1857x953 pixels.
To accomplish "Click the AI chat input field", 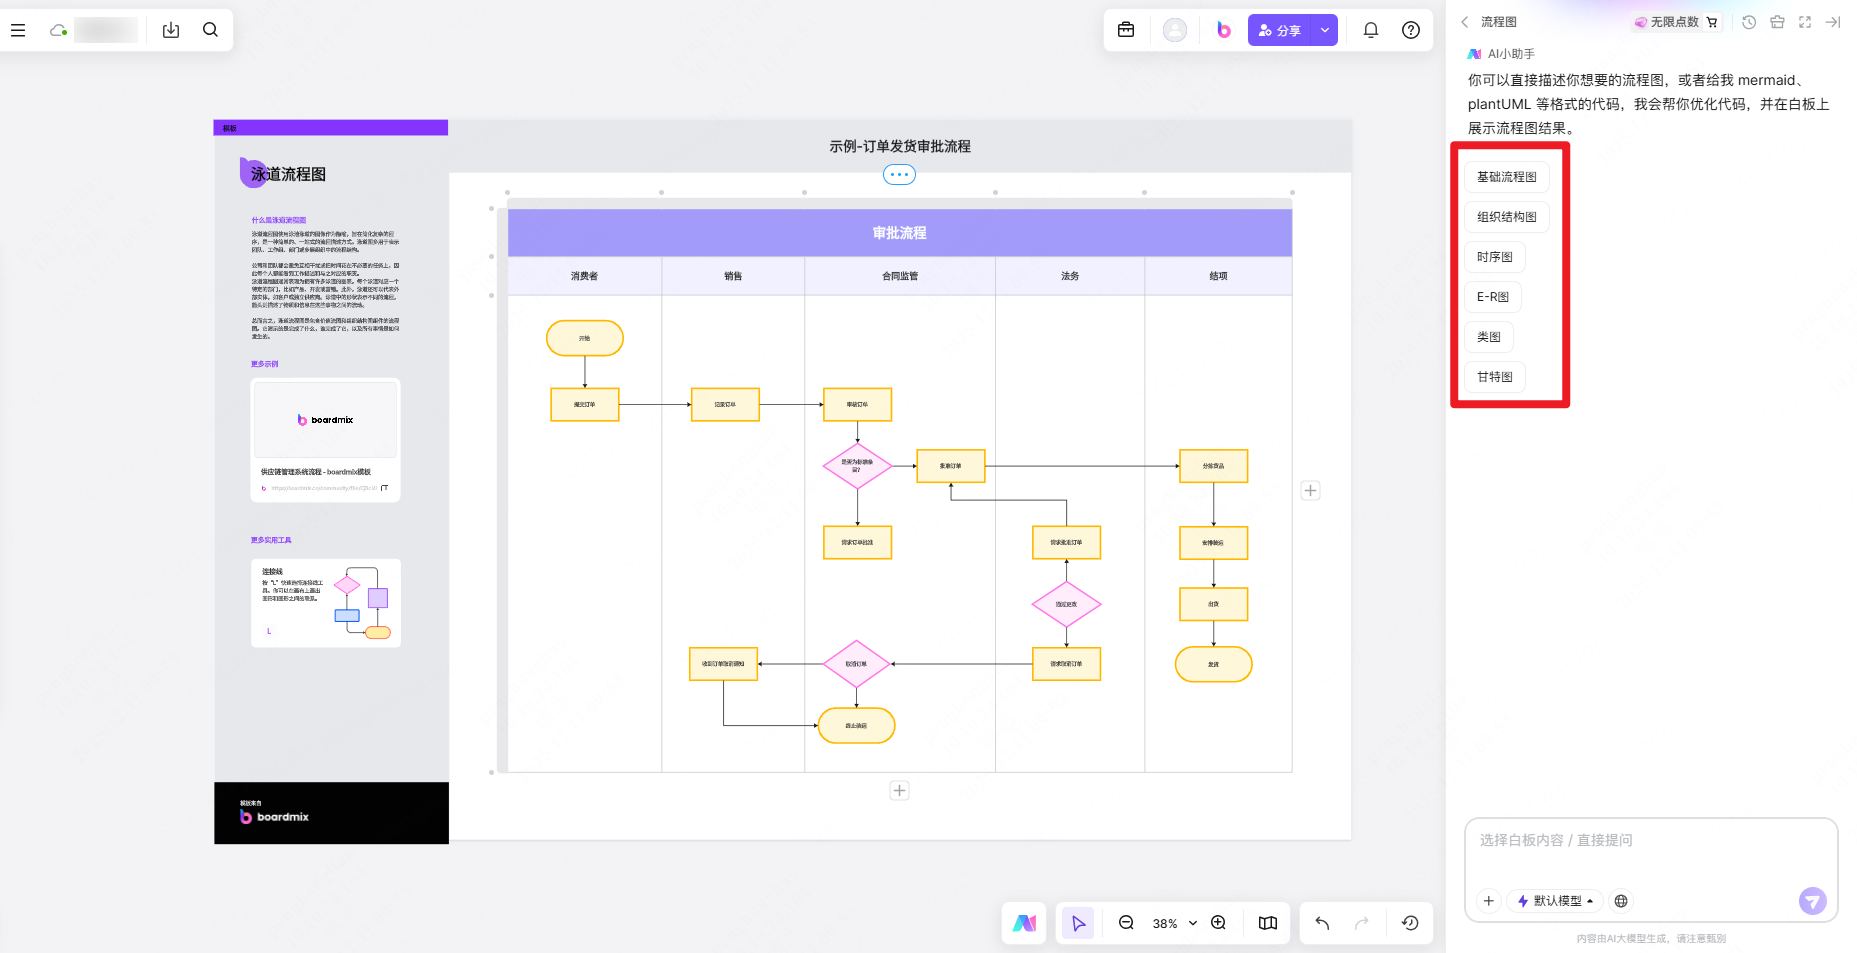I will [1650, 850].
